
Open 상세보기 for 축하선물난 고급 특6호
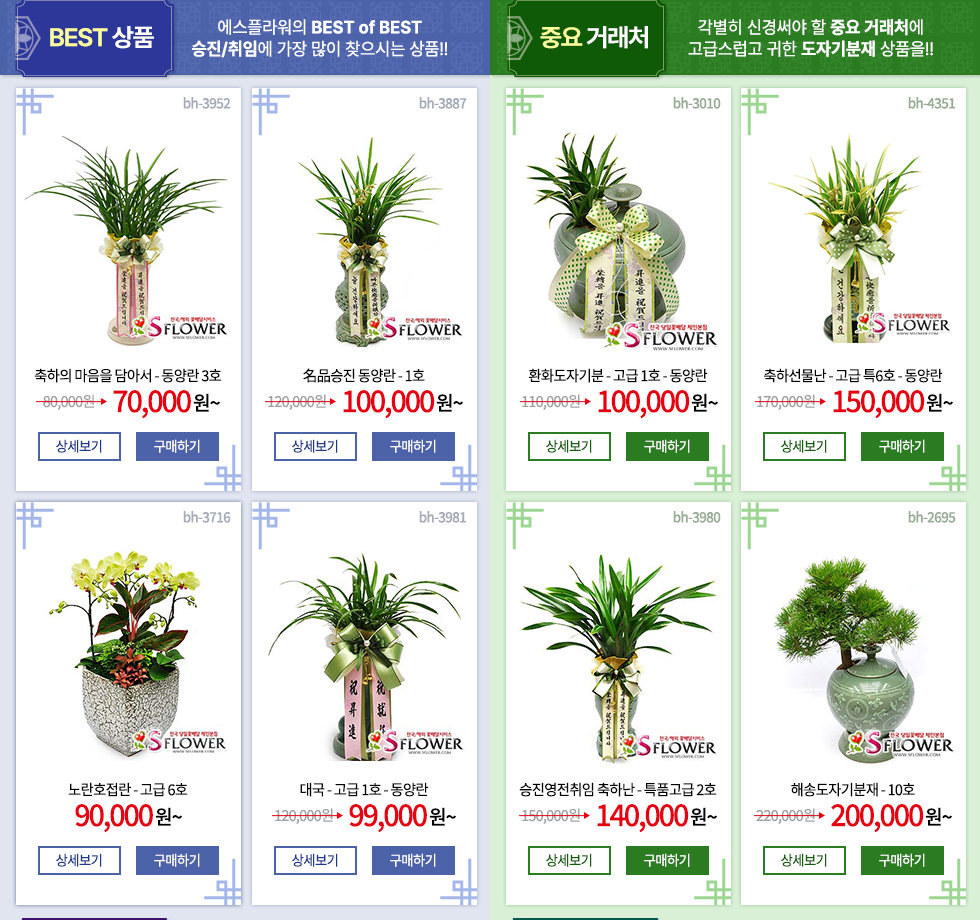[804, 446]
